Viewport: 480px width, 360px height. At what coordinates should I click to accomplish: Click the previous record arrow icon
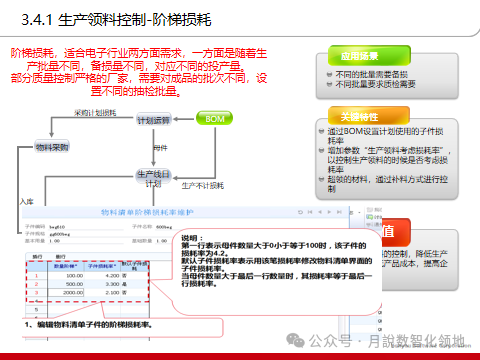[320, 212]
